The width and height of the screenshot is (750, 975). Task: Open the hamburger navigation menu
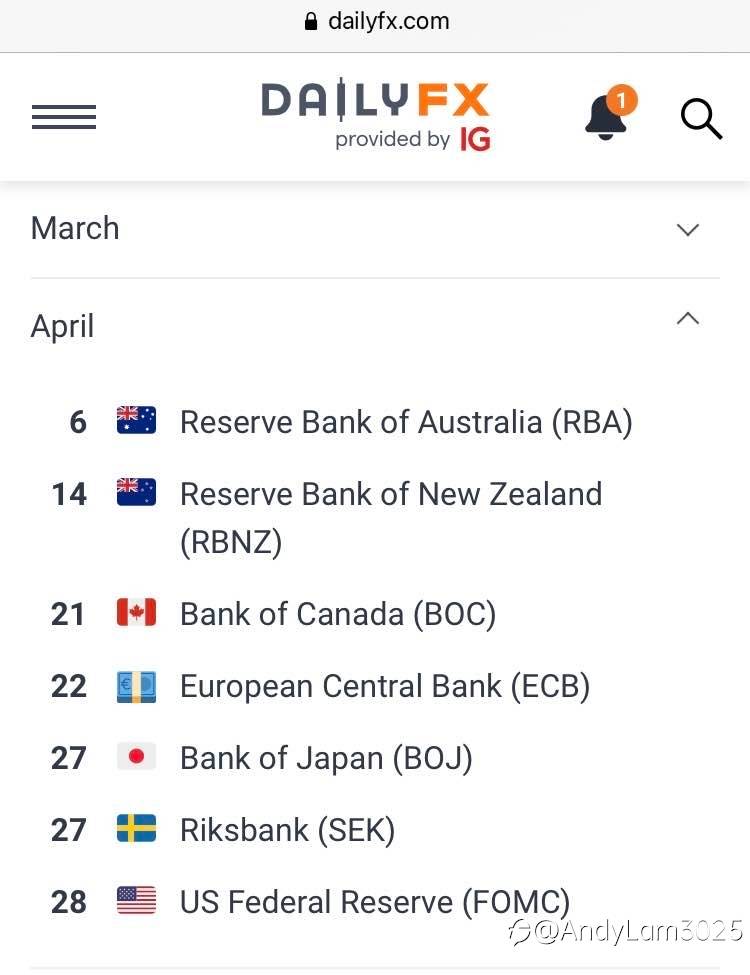coord(64,117)
